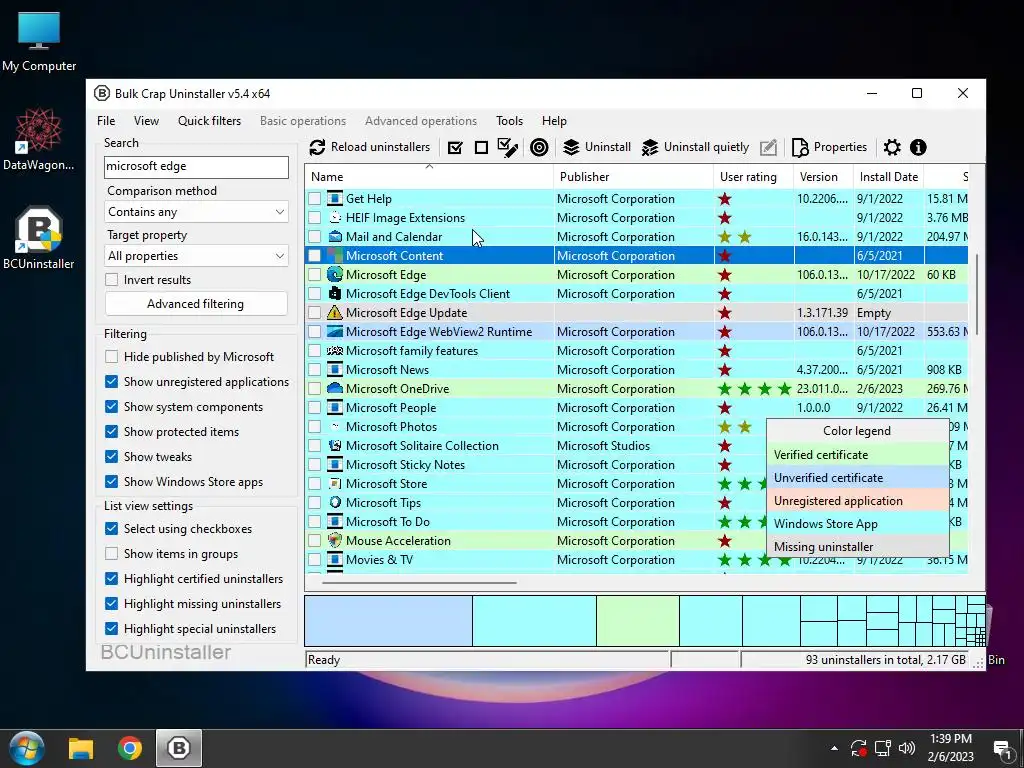Sort by the Name column header
This screenshot has height=768, width=1024.
[x=429, y=177]
